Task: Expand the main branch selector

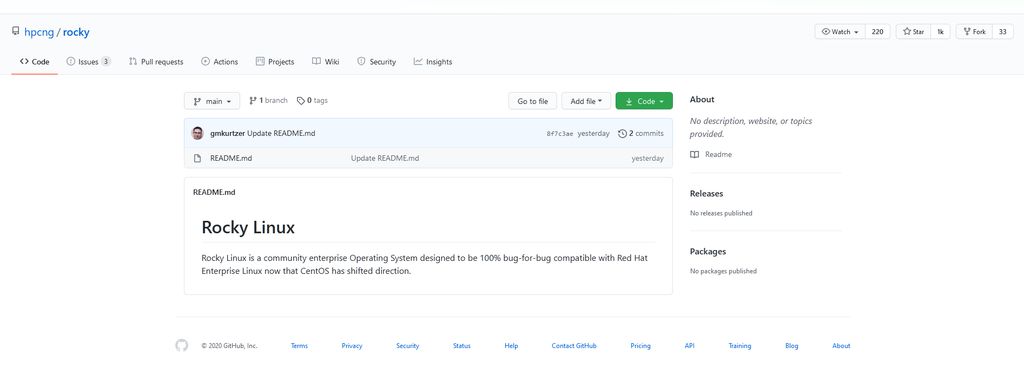Action: click(x=212, y=101)
